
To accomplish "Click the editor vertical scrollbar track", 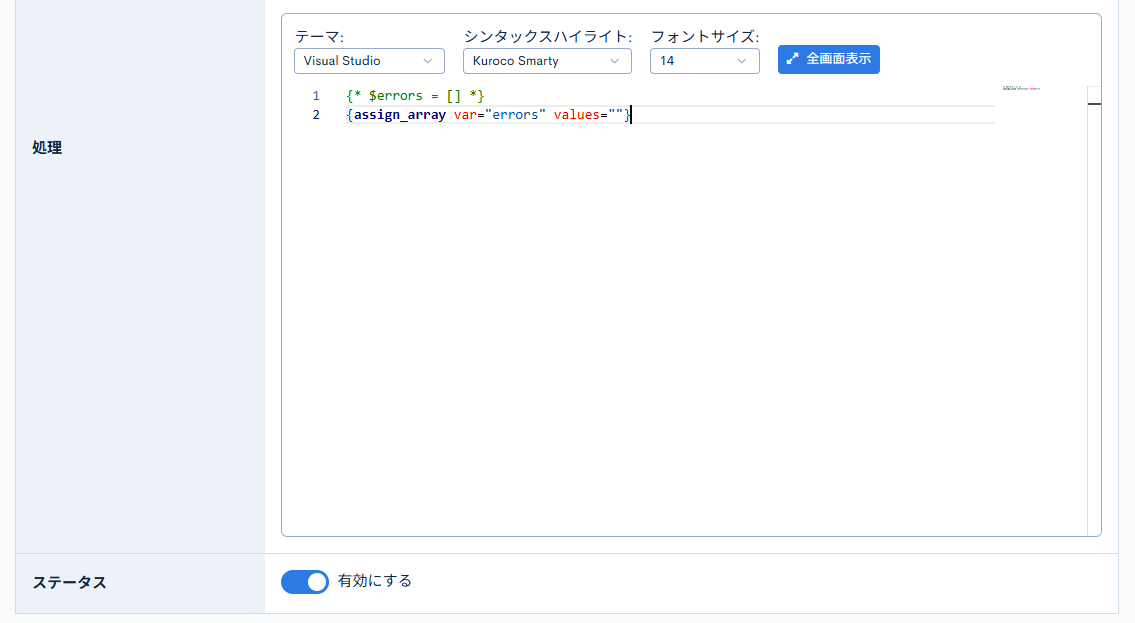I will [x=1094, y=311].
